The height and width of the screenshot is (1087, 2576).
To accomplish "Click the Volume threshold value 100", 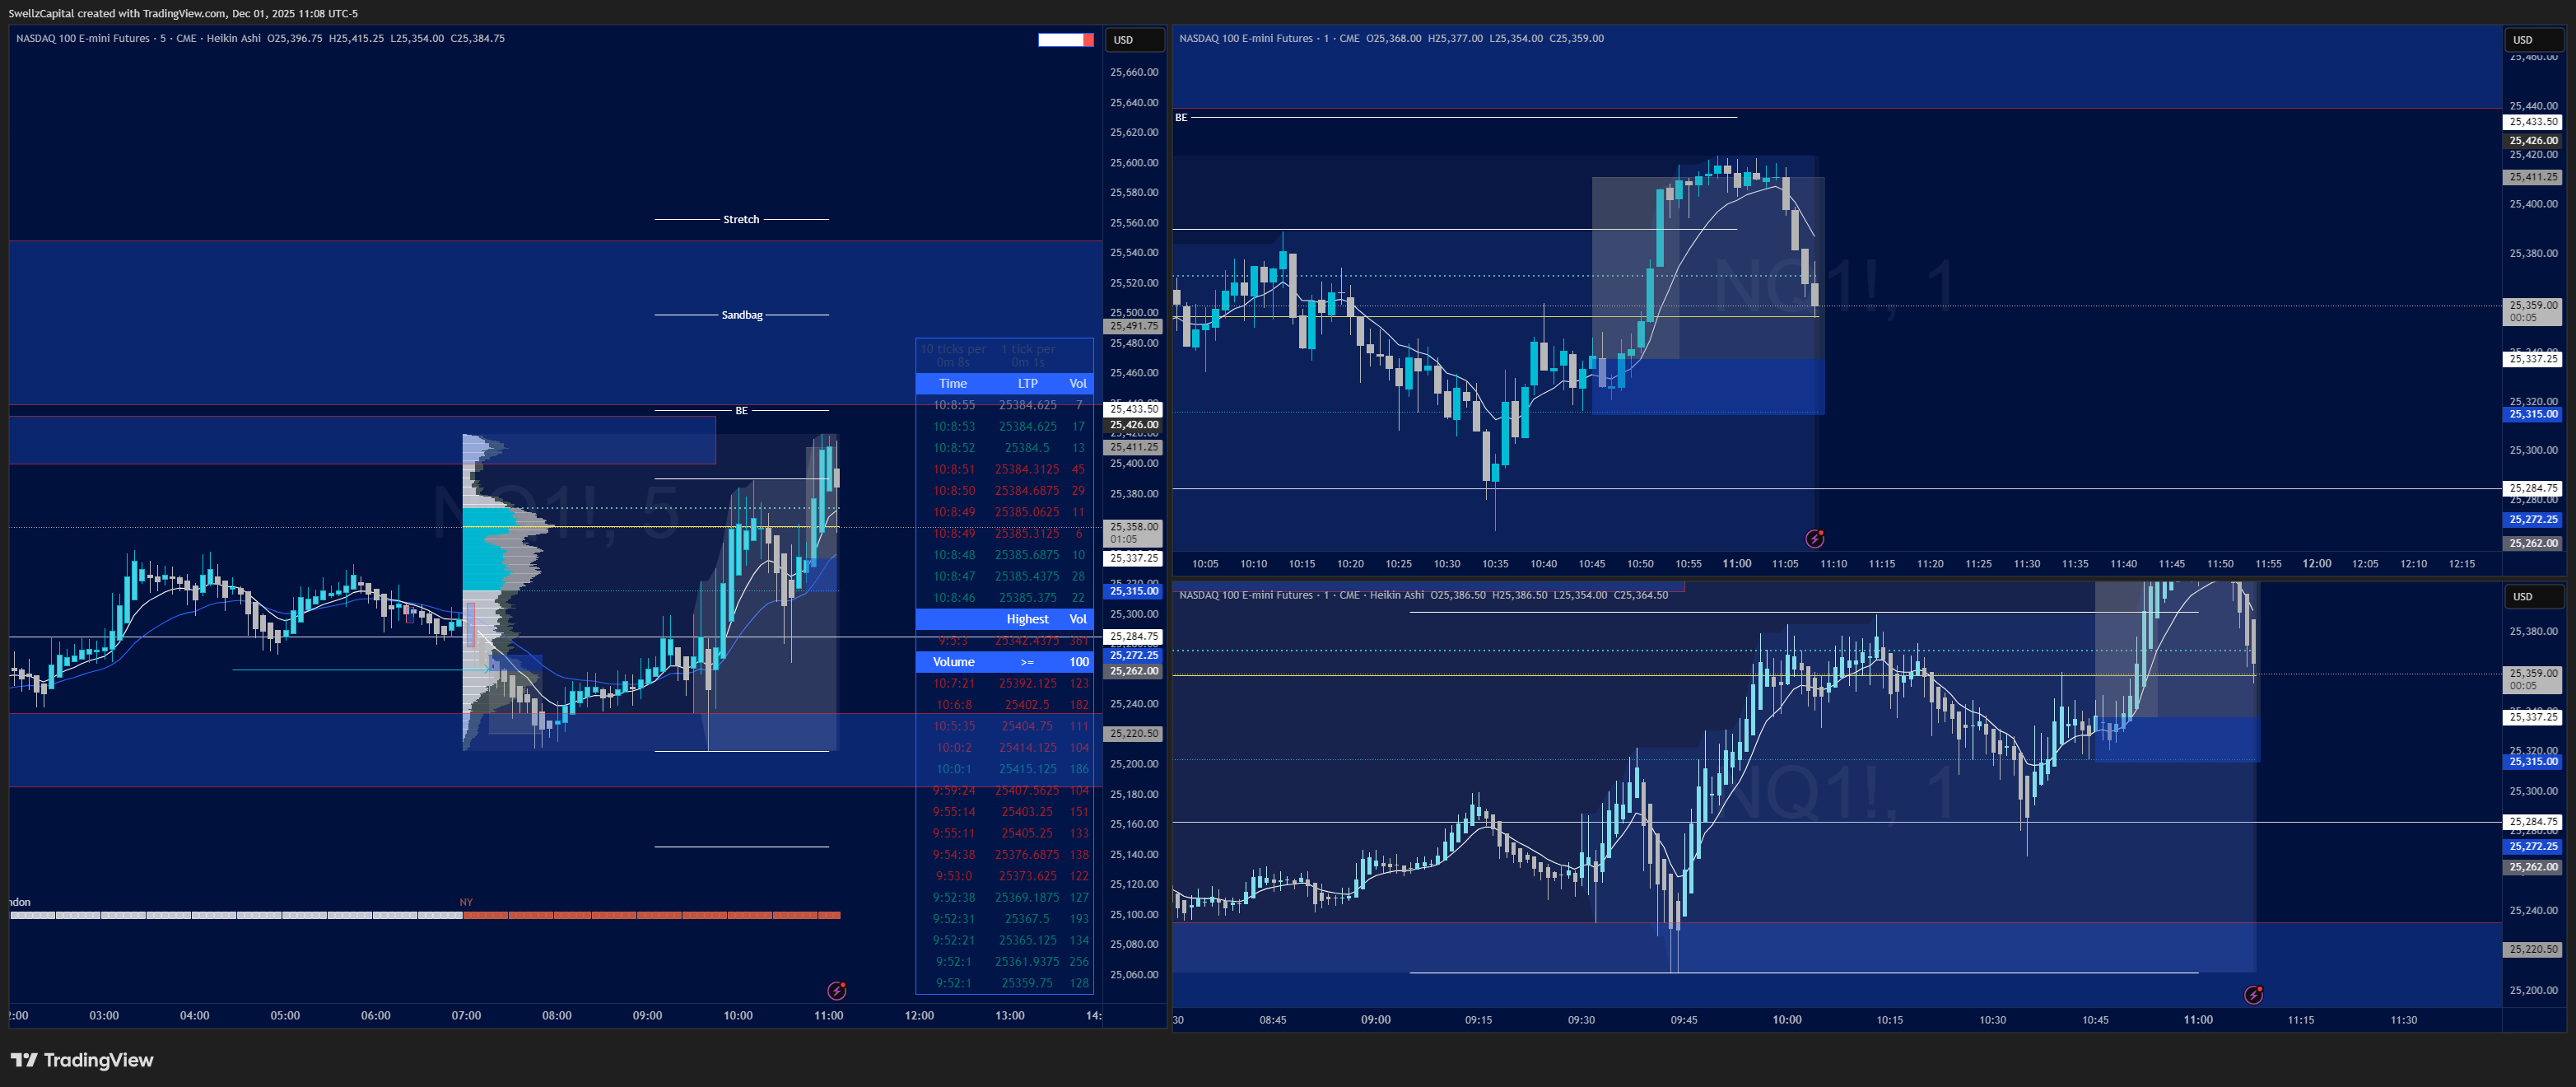I will pyautogui.click(x=1079, y=662).
